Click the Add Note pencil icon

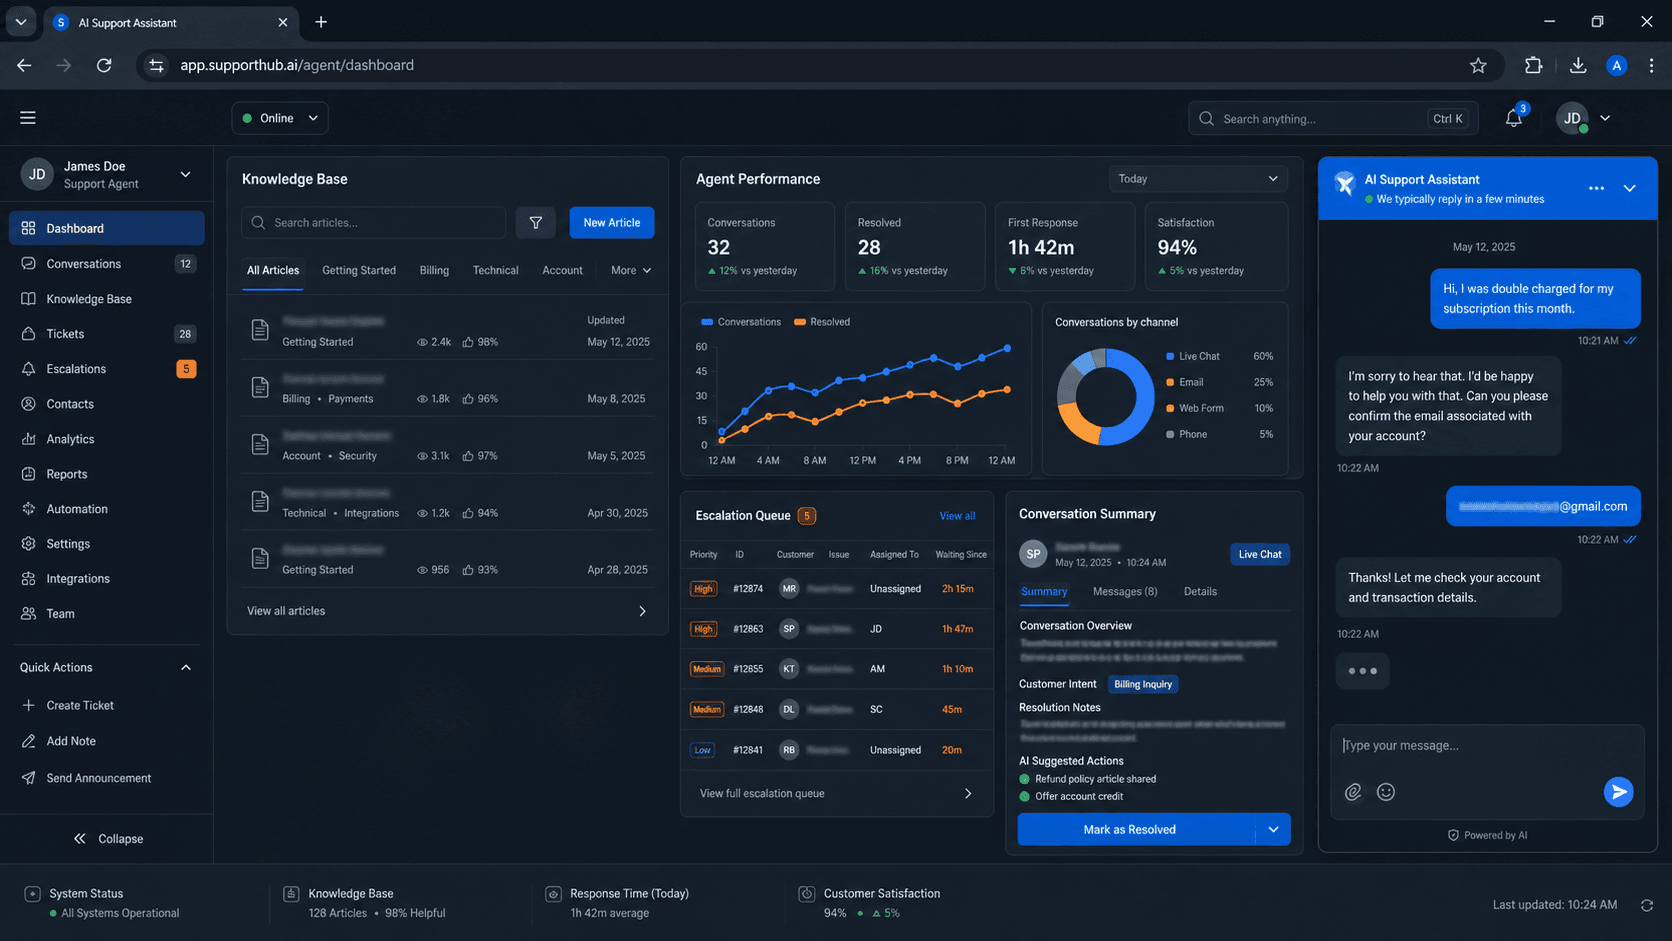click(28, 741)
